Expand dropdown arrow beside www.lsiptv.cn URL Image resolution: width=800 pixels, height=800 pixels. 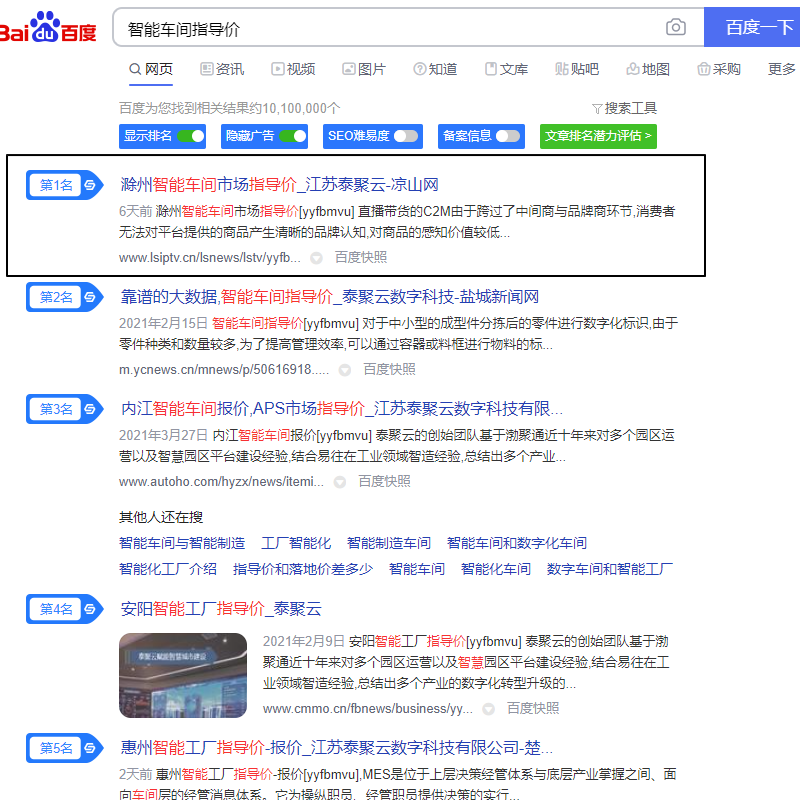316,258
